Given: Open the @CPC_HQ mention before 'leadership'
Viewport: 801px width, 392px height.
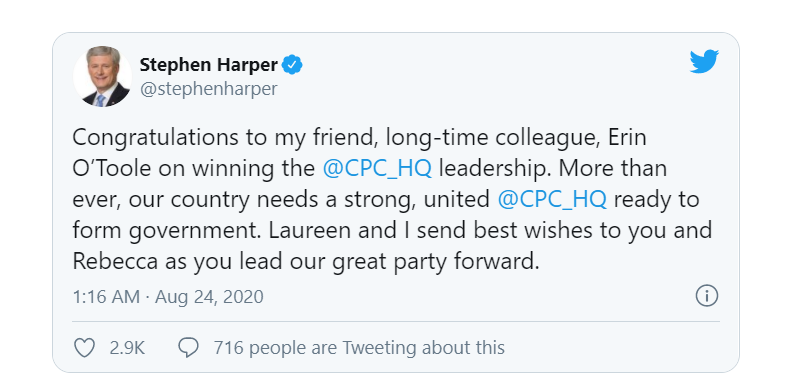Looking at the screenshot, I should point(378,169).
